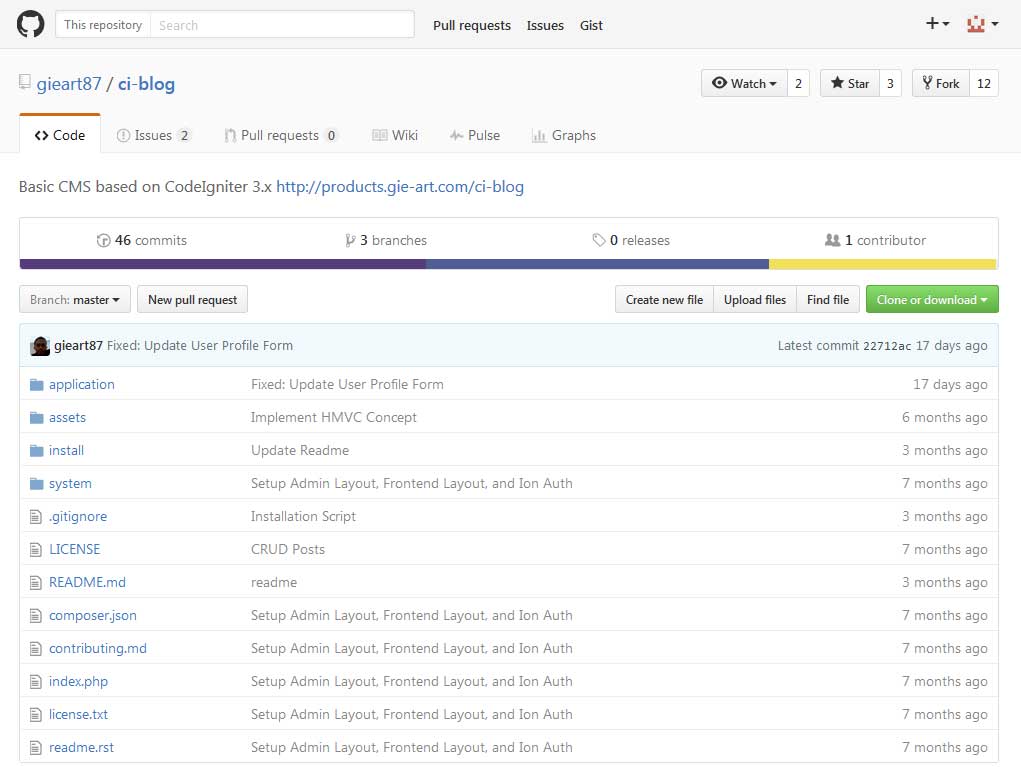Click the LICENSE file icon
Image resolution: width=1021 pixels, height=767 pixels.
point(36,550)
